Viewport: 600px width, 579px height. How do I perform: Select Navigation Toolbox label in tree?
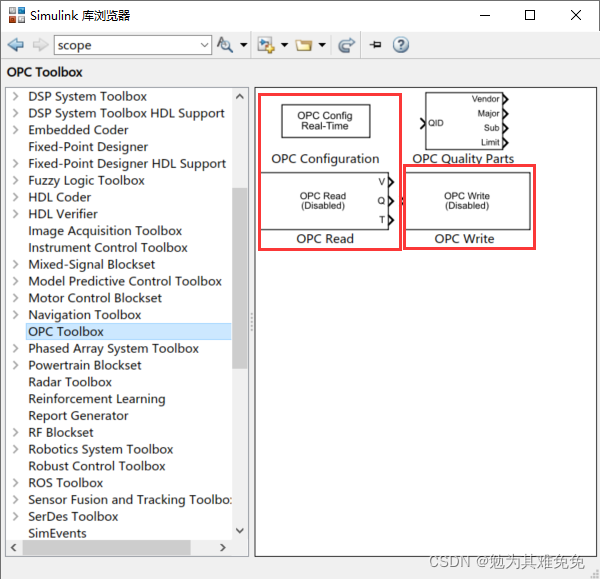[x=85, y=315]
